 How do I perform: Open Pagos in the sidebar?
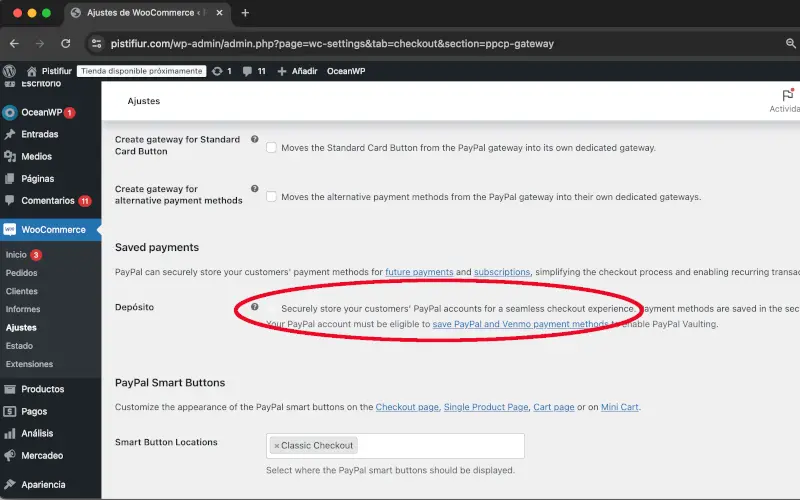[34, 411]
